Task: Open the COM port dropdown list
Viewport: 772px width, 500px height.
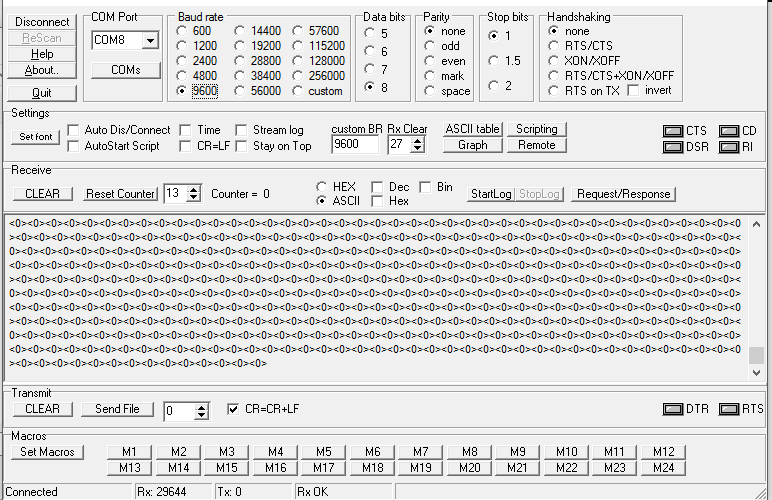Action: coord(150,41)
